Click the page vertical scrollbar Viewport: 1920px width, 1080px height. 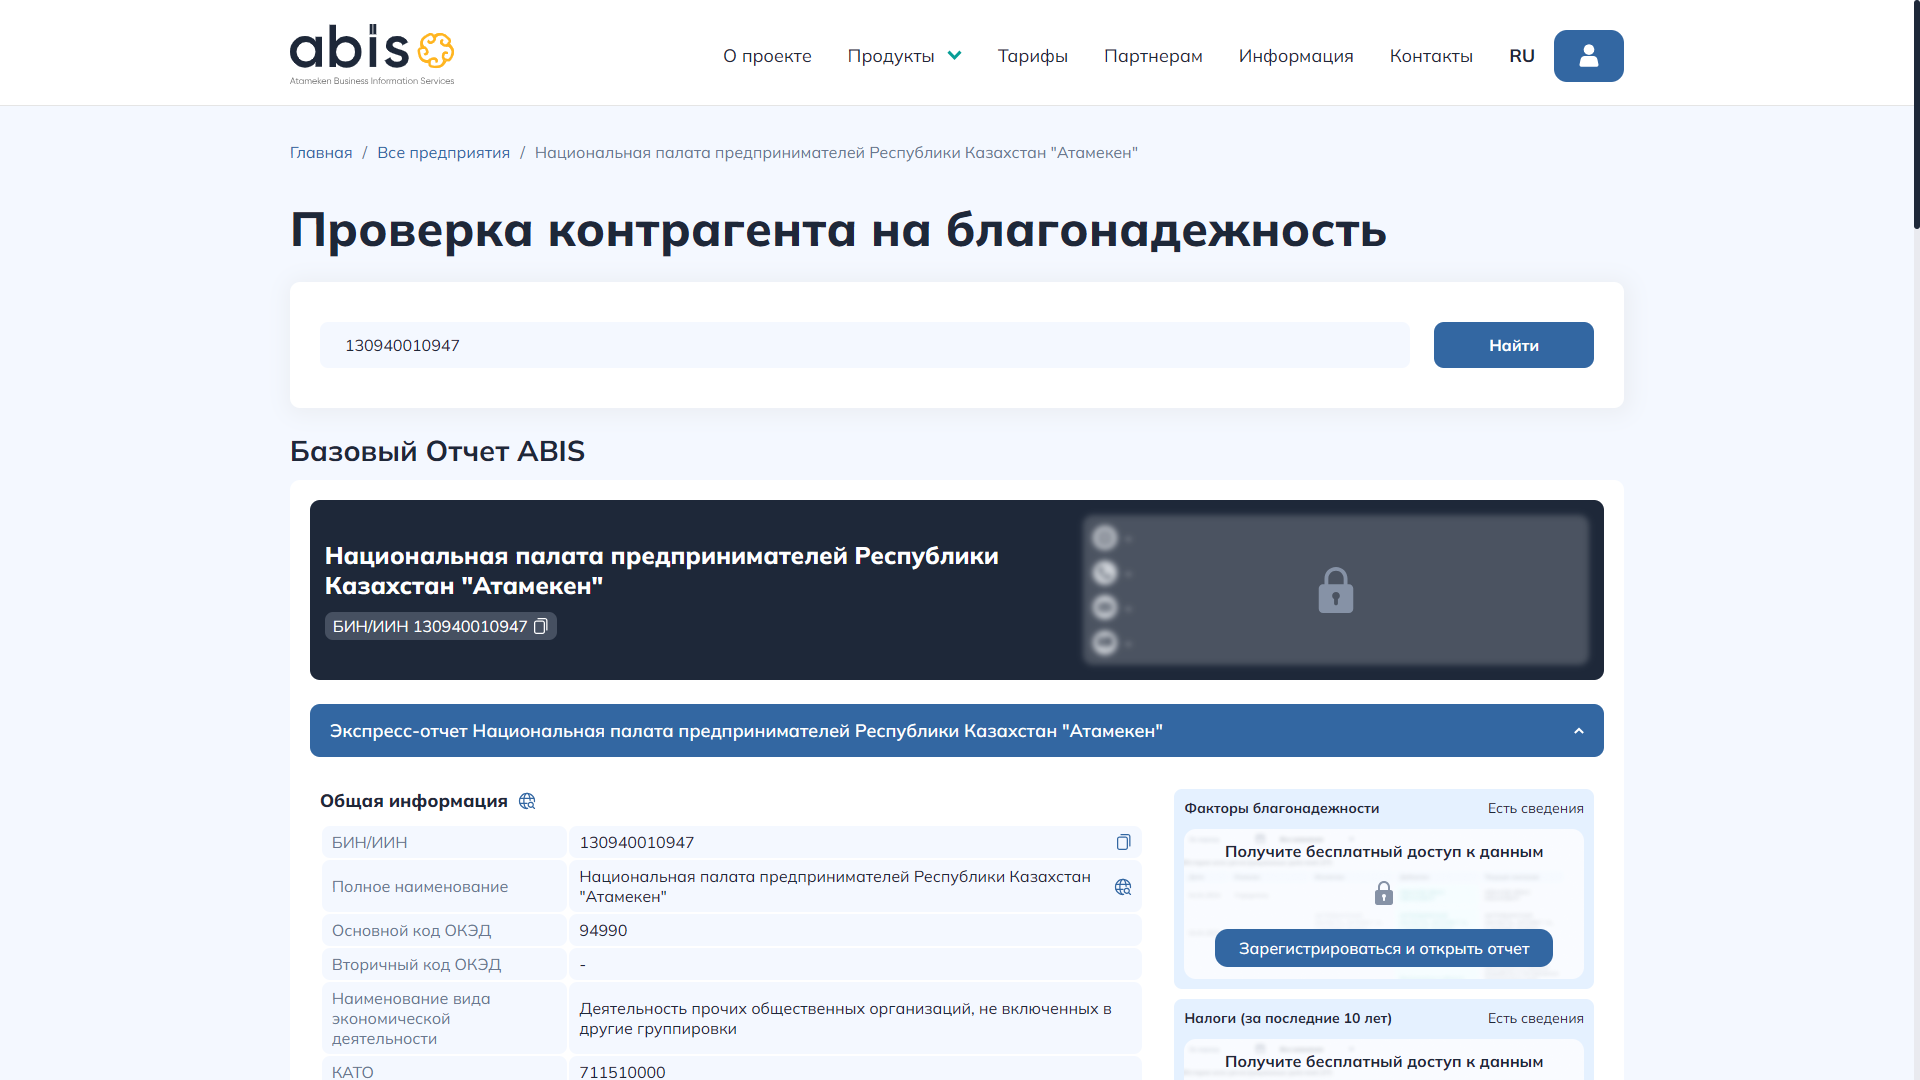(x=1914, y=115)
